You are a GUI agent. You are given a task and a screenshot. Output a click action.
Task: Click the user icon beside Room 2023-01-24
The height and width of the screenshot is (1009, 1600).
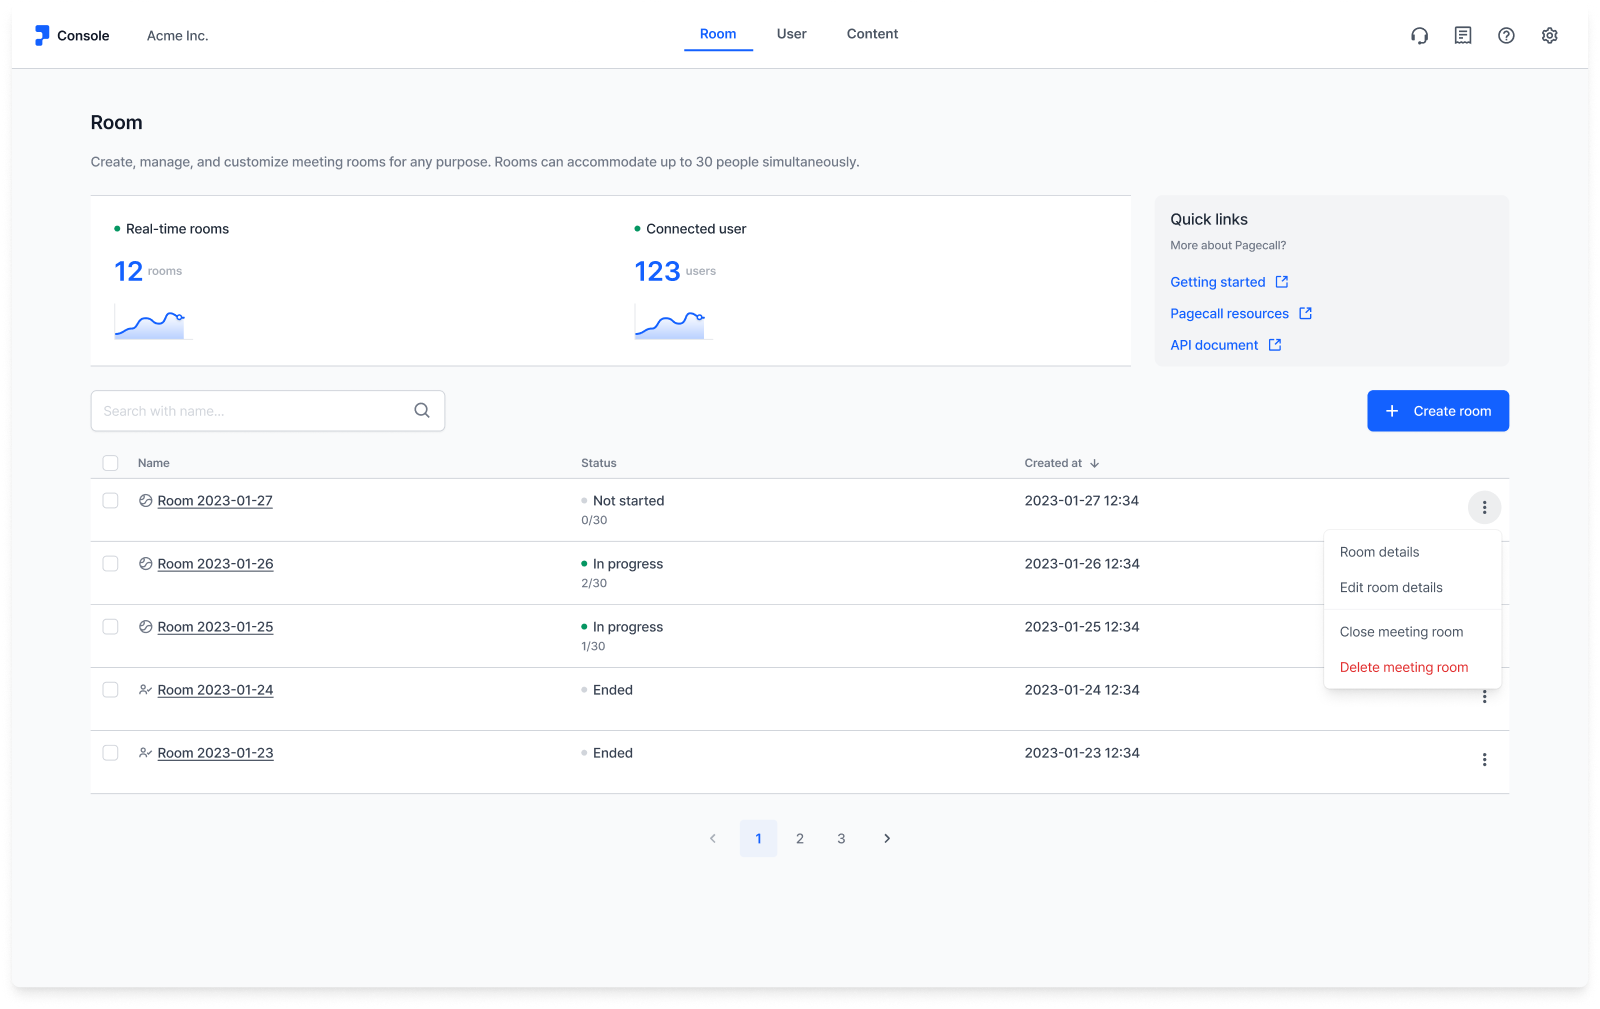(145, 690)
